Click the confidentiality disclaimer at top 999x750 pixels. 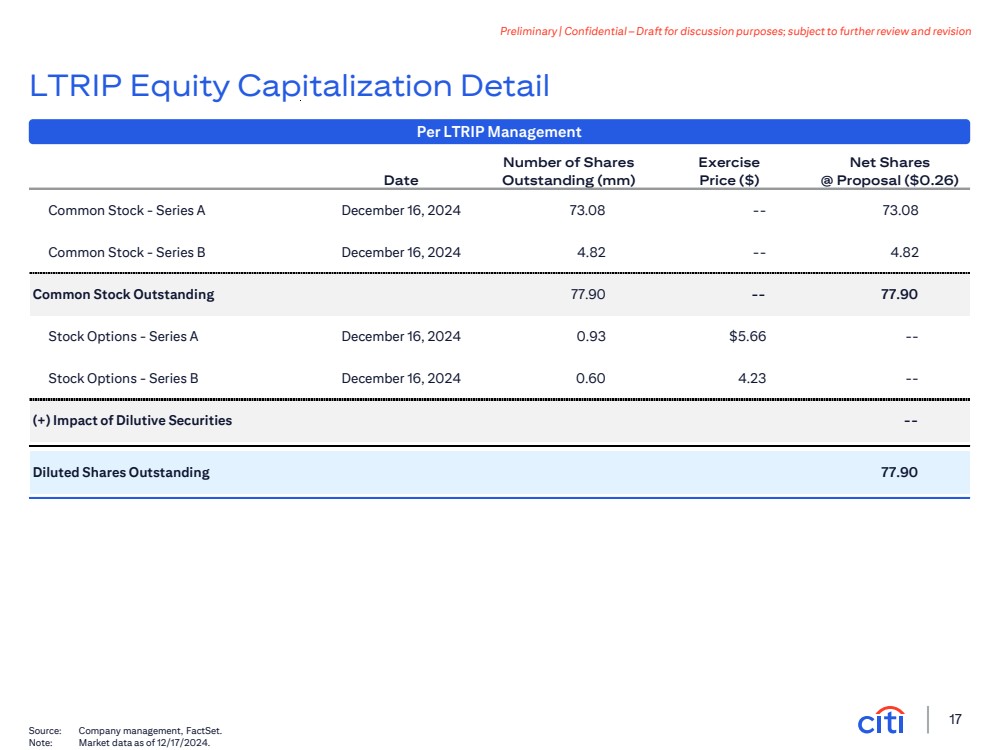pyautogui.click(x=735, y=31)
